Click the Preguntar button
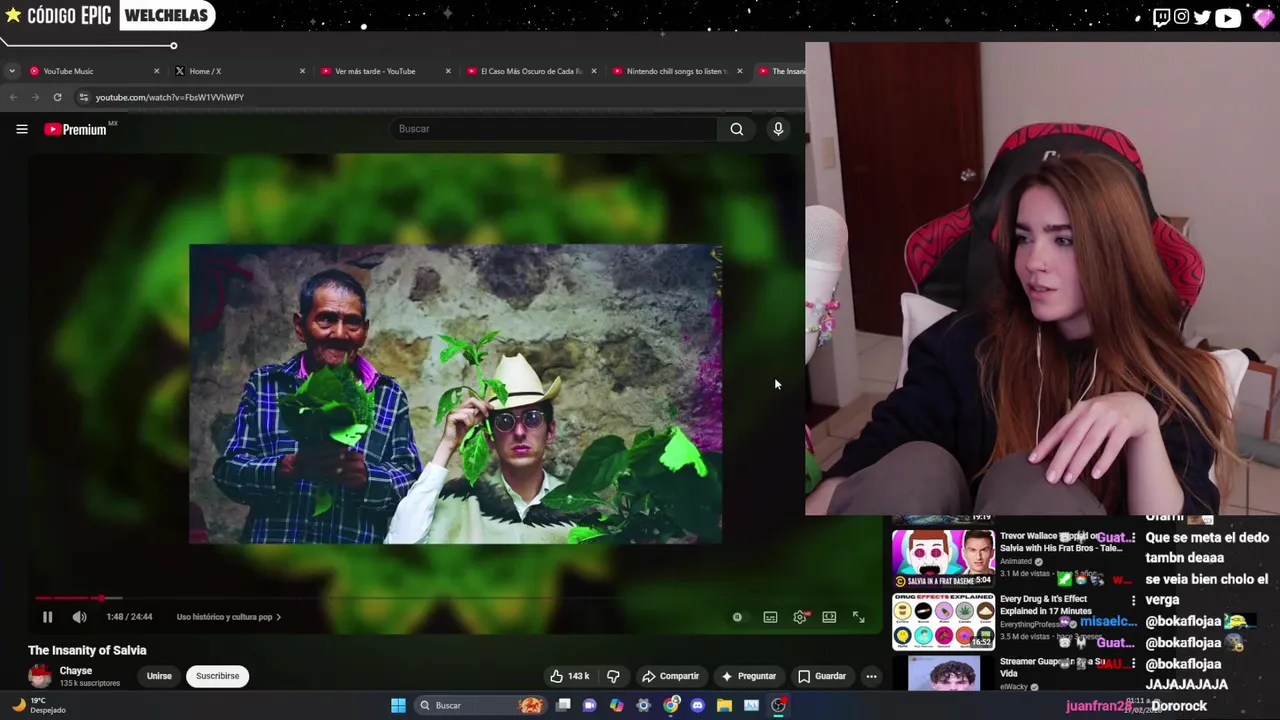The width and height of the screenshot is (1280, 720). 748,676
